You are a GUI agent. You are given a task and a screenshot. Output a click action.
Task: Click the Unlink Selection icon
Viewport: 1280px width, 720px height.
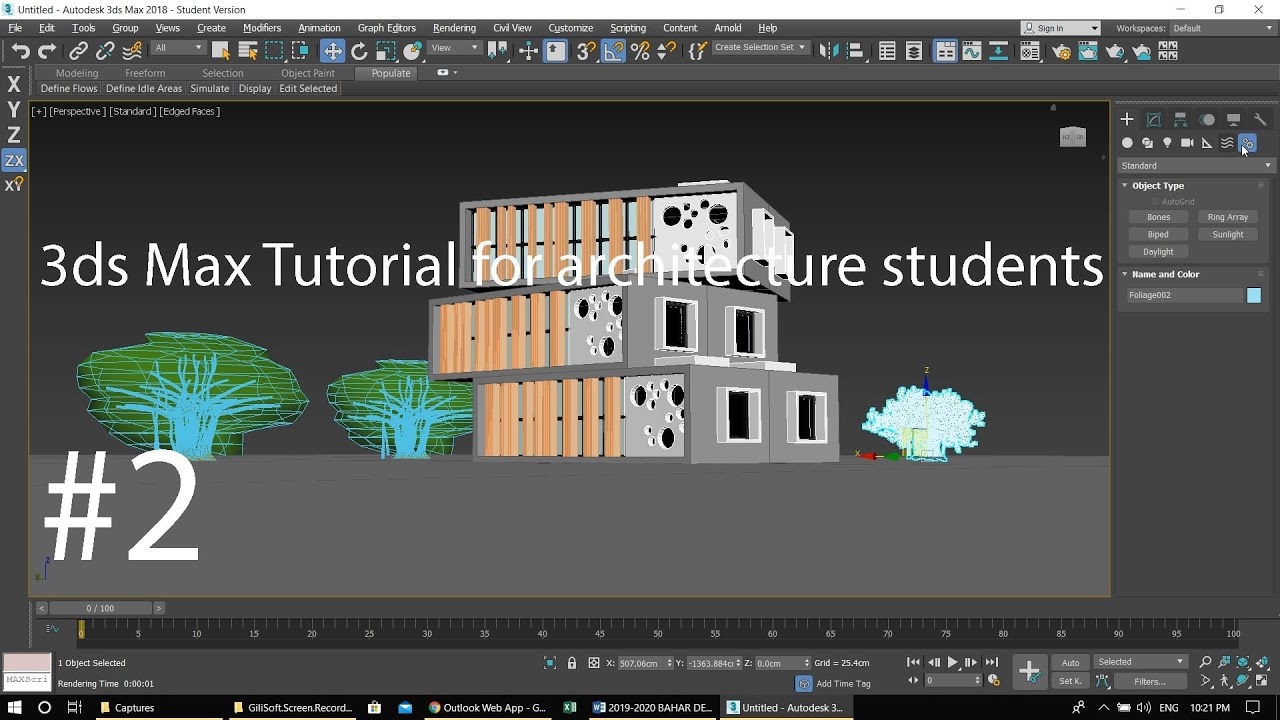(x=105, y=51)
